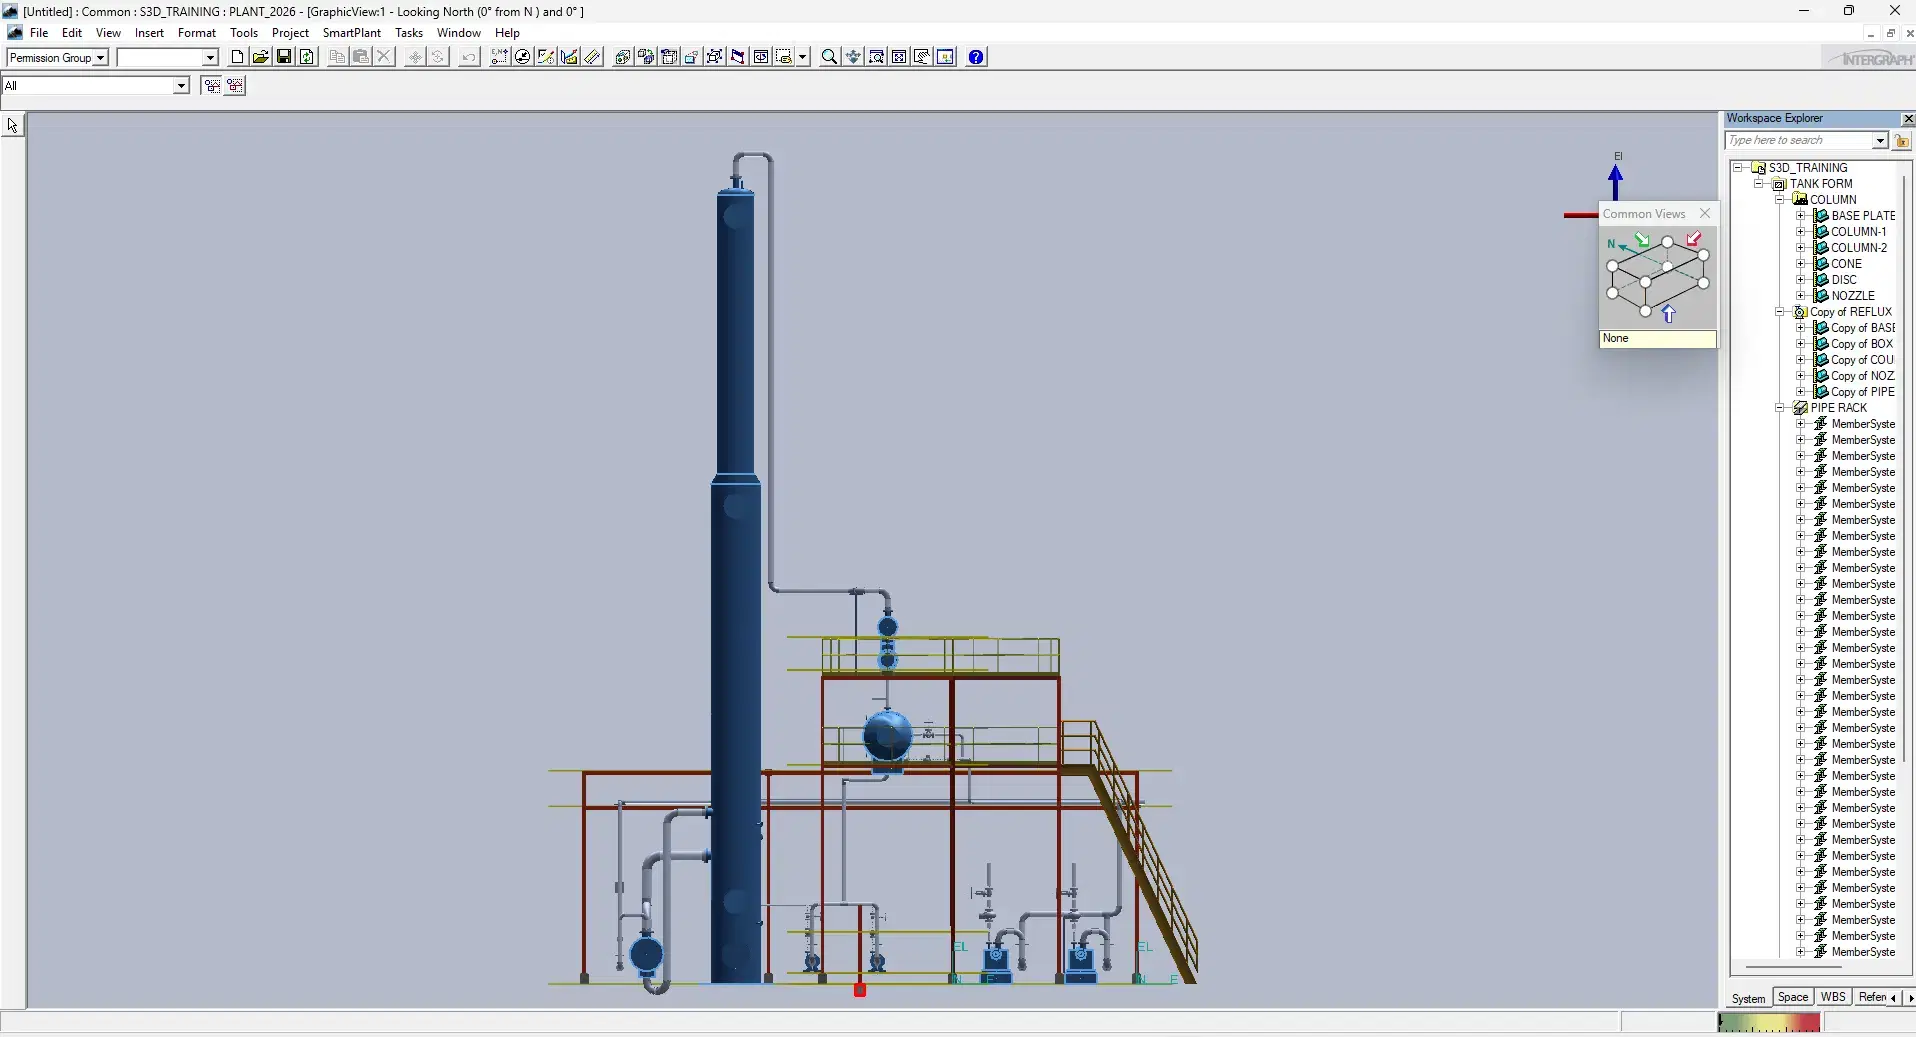This screenshot has width=1916, height=1037.
Task: Open the Workspace Explorer search dropdown arrow
Action: click(1880, 141)
